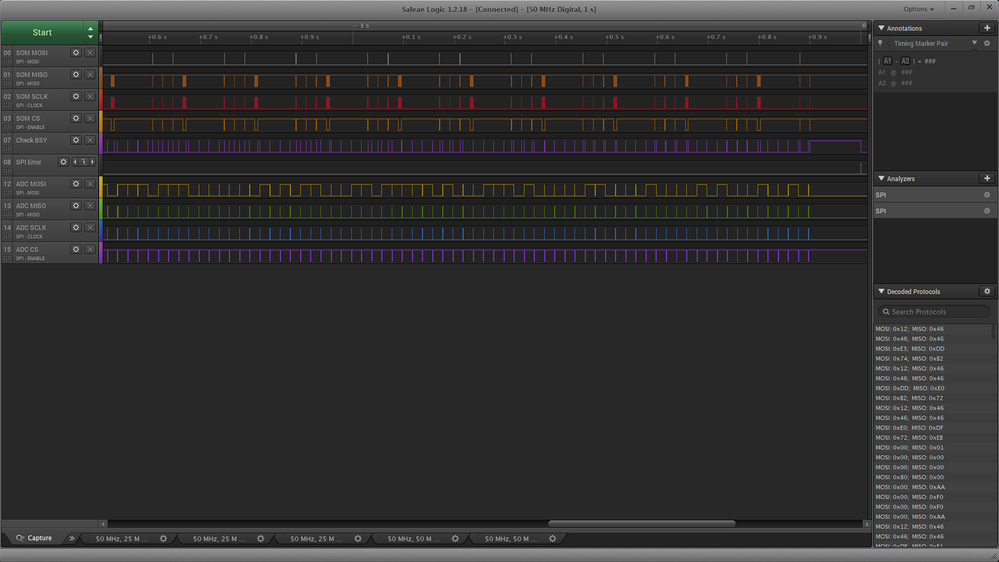
Task: Remove the ADC SCLK channel with X
Action: pyautogui.click(x=90, y=227)
